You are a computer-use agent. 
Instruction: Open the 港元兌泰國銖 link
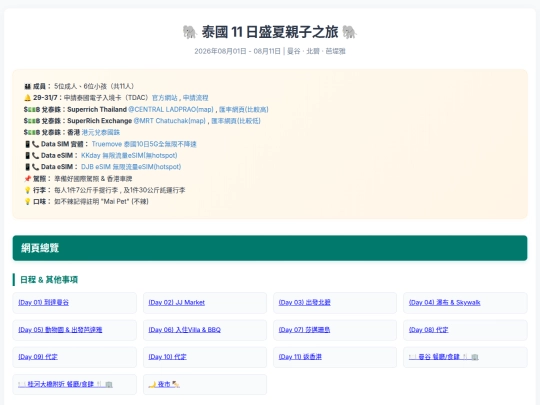click(101, 132)
